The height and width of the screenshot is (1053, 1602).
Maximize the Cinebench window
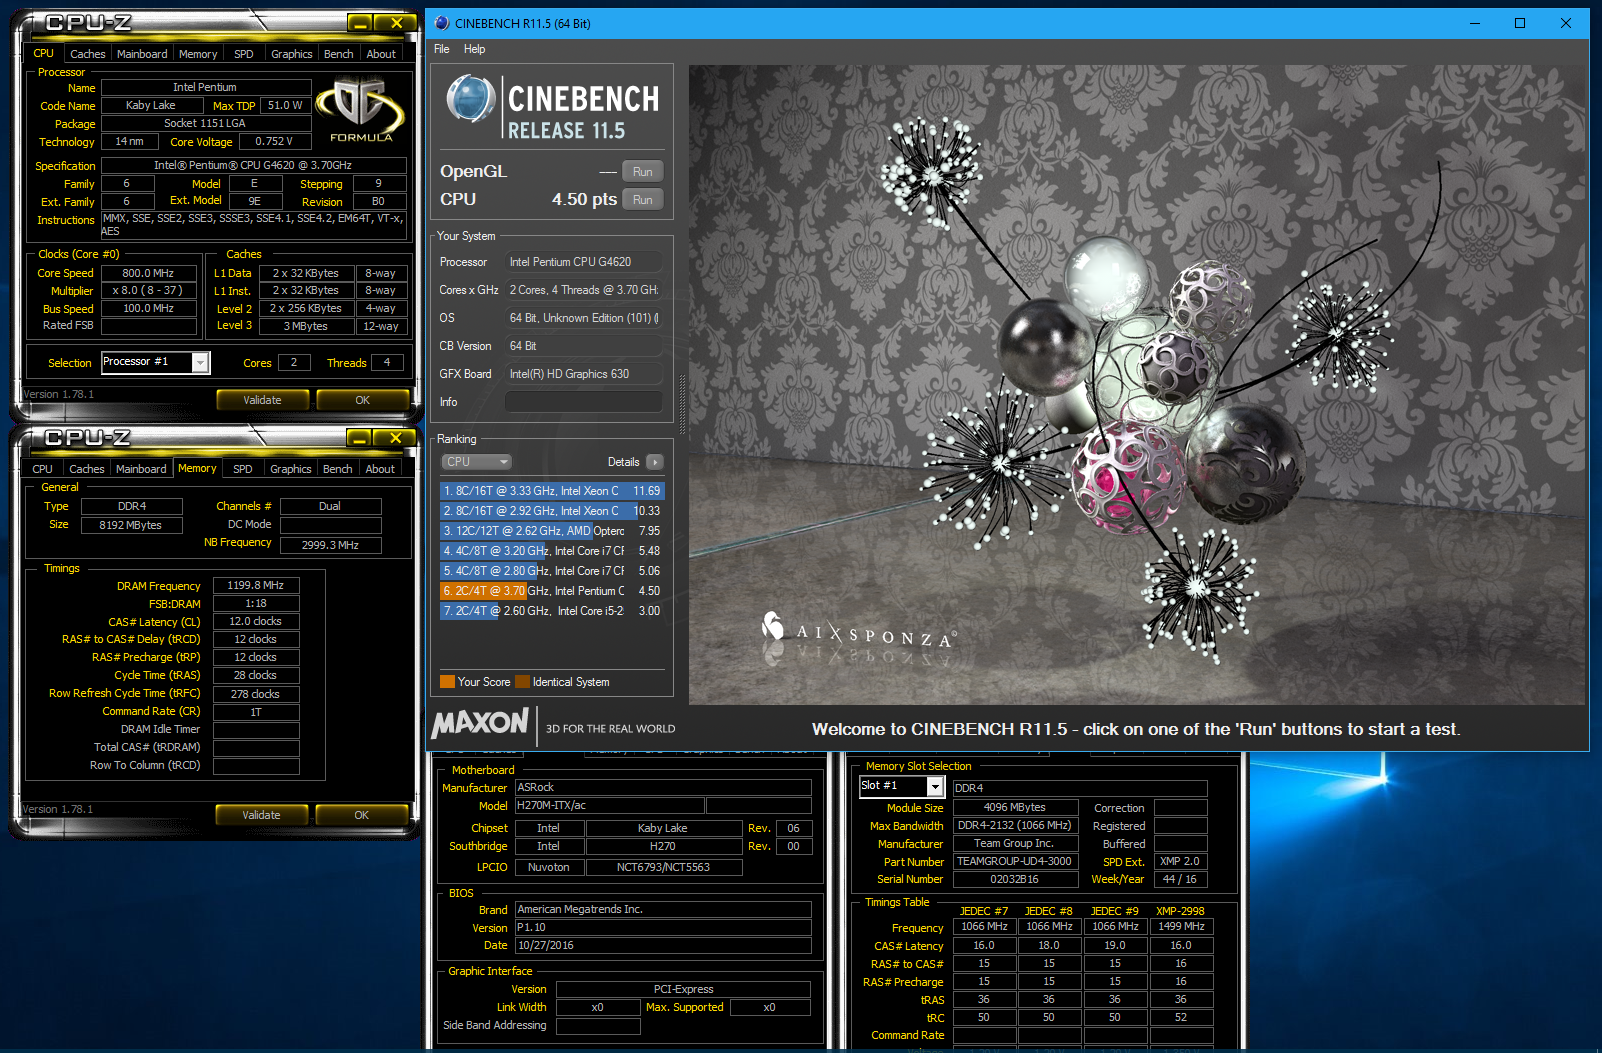pyautogui.click(x=1520, y=23)
